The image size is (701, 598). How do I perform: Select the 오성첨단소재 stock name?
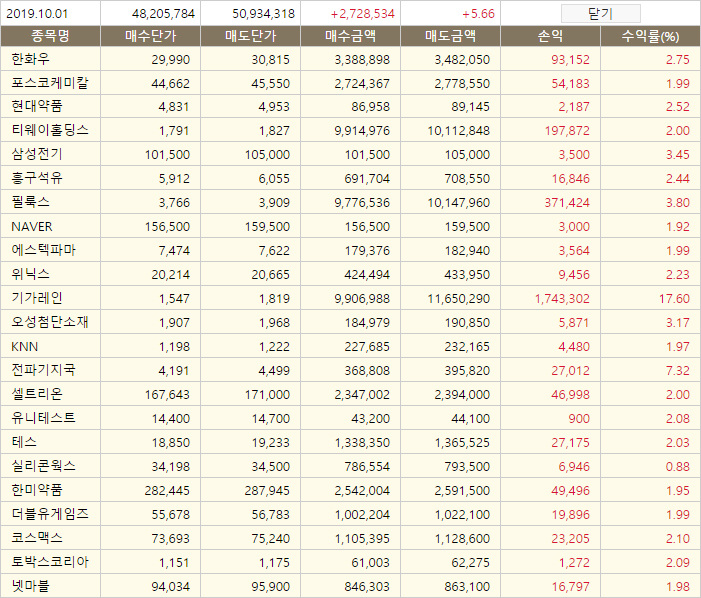pos(50,322)
